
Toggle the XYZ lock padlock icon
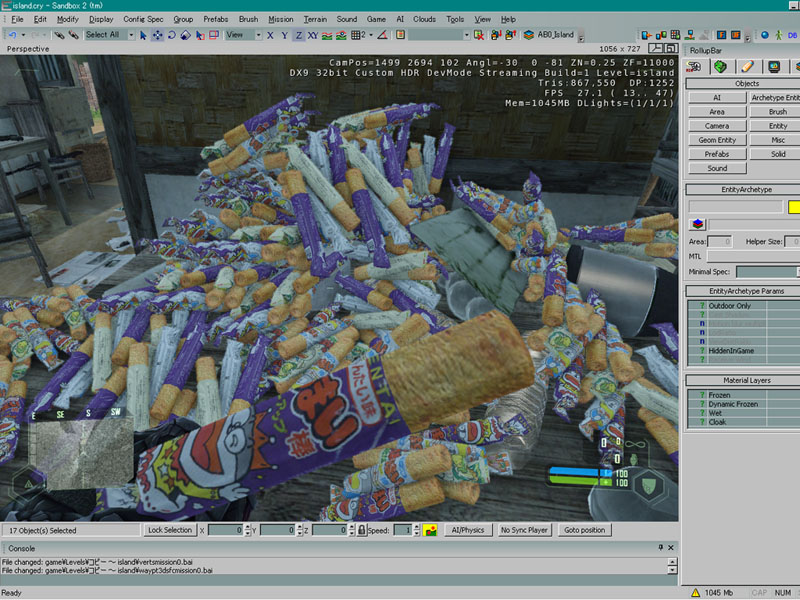pos(362,531)
